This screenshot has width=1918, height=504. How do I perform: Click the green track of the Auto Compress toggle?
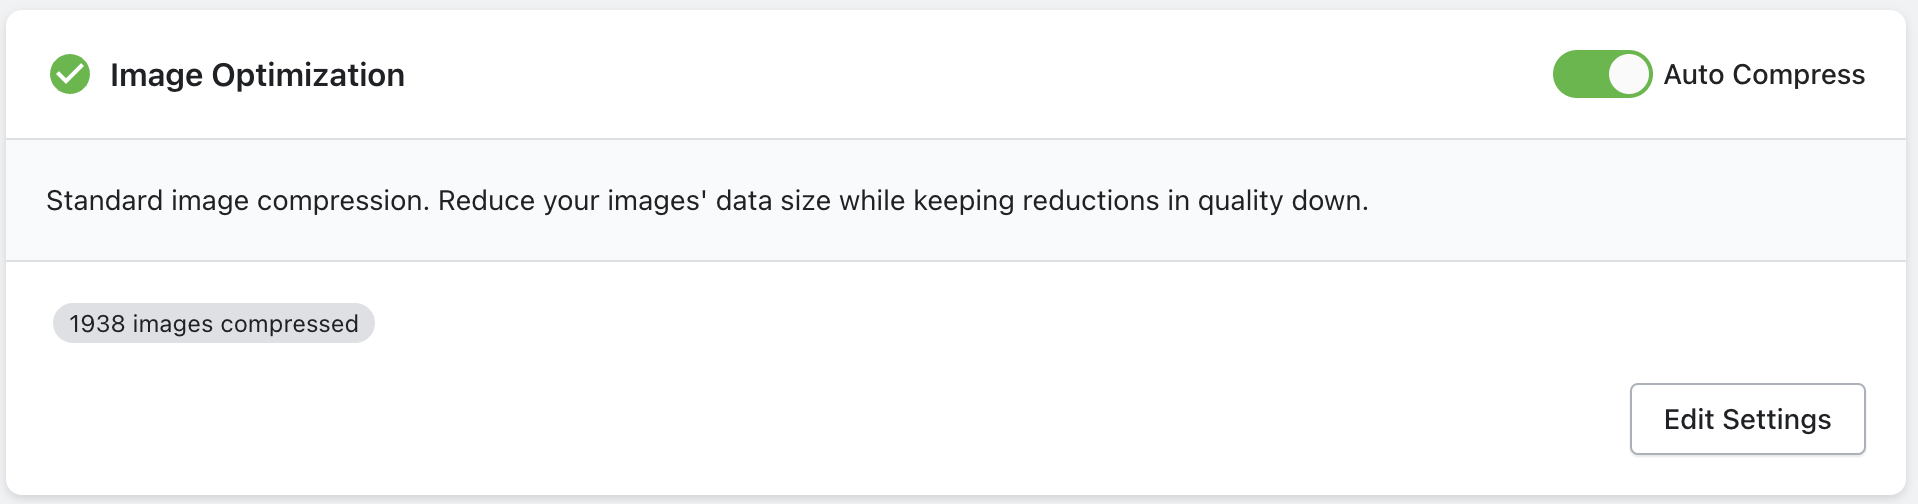coord(1580,74)
